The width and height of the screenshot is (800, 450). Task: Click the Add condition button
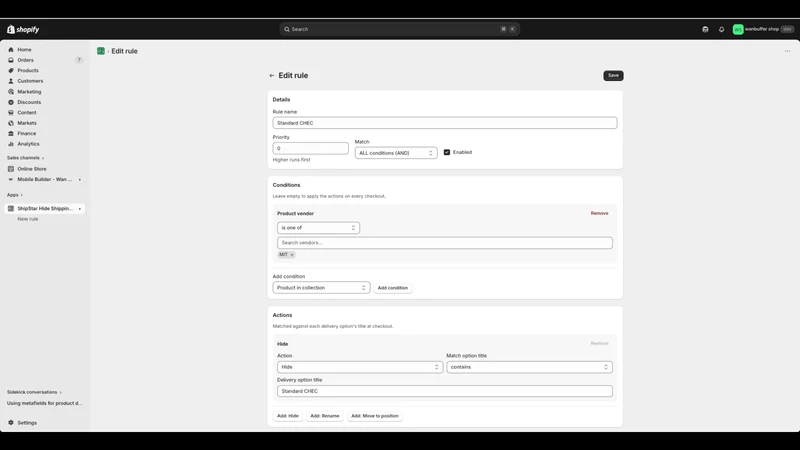[x=393, y=288]
